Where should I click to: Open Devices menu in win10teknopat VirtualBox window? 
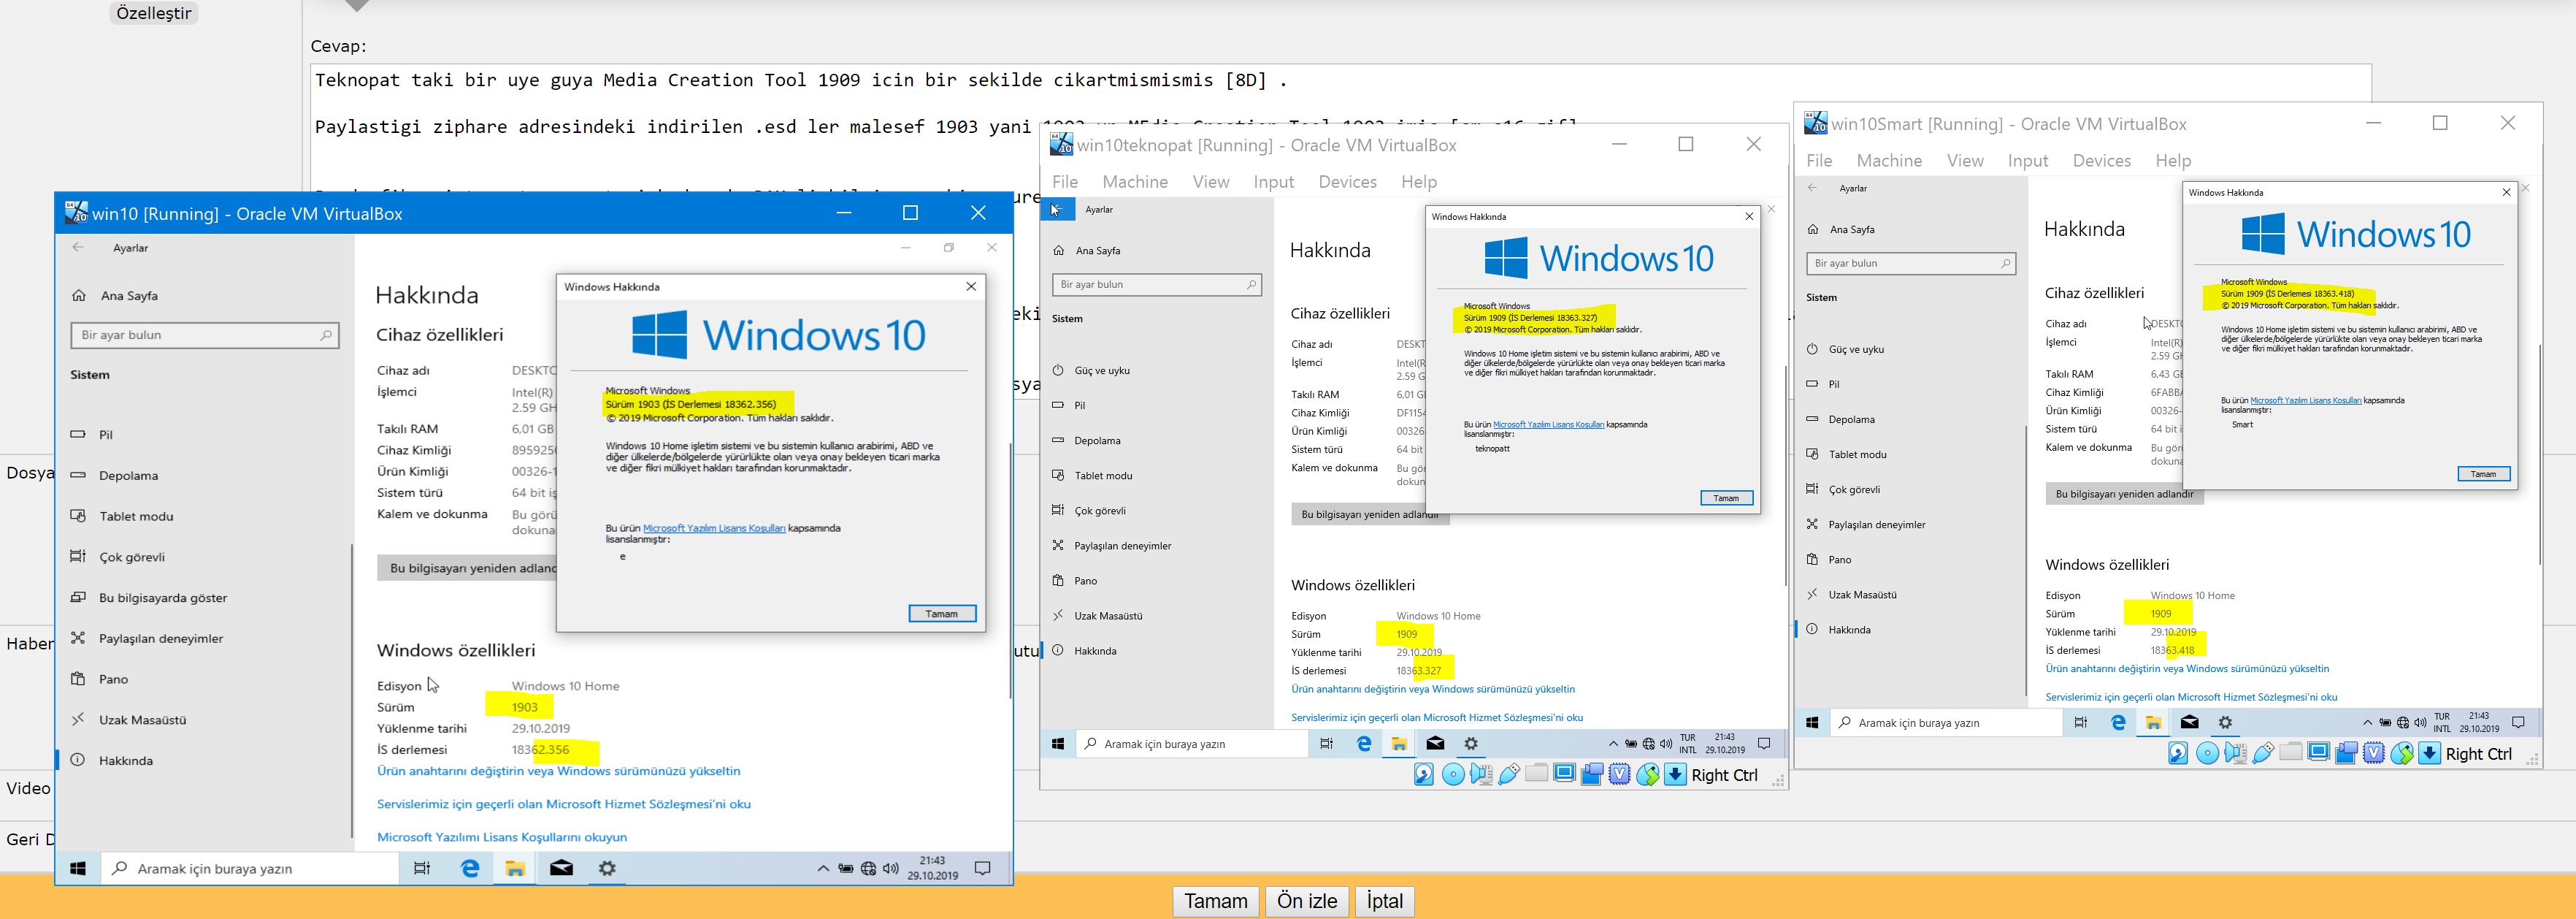tap(1347, 181)
